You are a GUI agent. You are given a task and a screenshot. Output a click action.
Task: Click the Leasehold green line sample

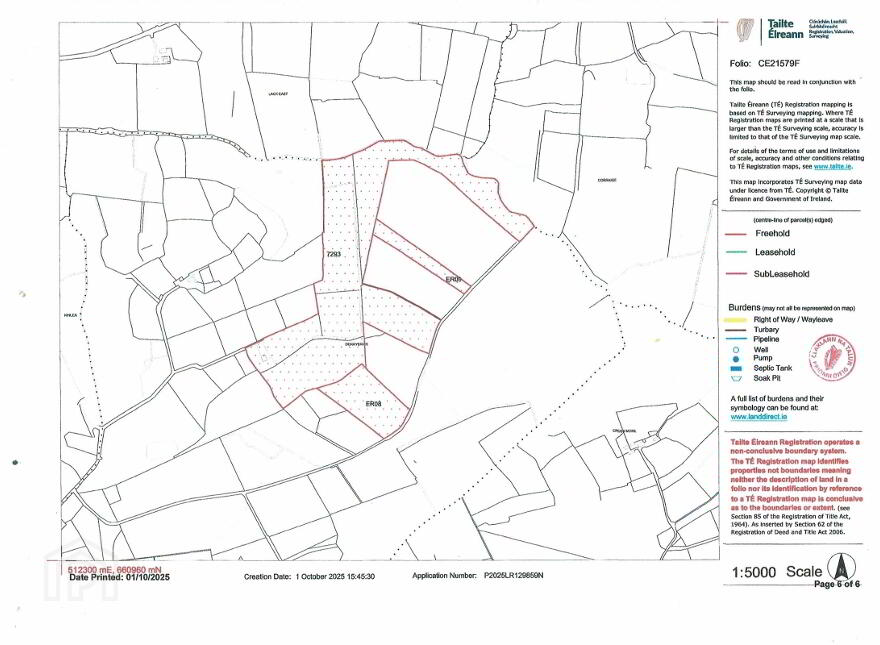click(x=736, y=253)
